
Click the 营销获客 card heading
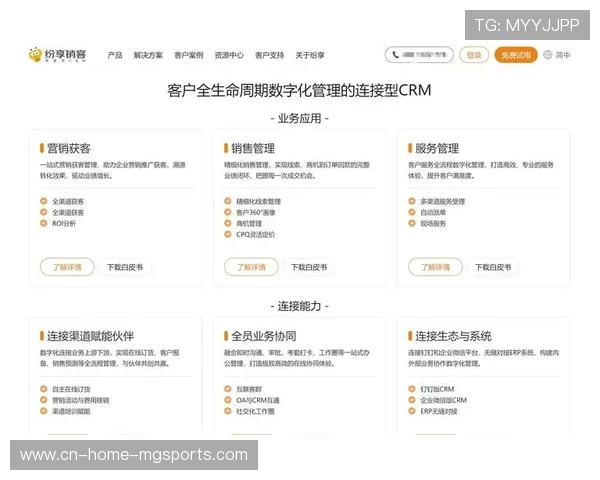(x=69, y=148)
